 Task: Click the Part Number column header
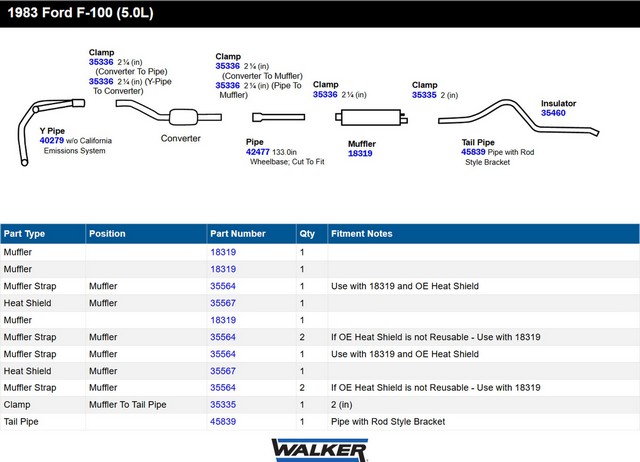[x=251, y=234]
